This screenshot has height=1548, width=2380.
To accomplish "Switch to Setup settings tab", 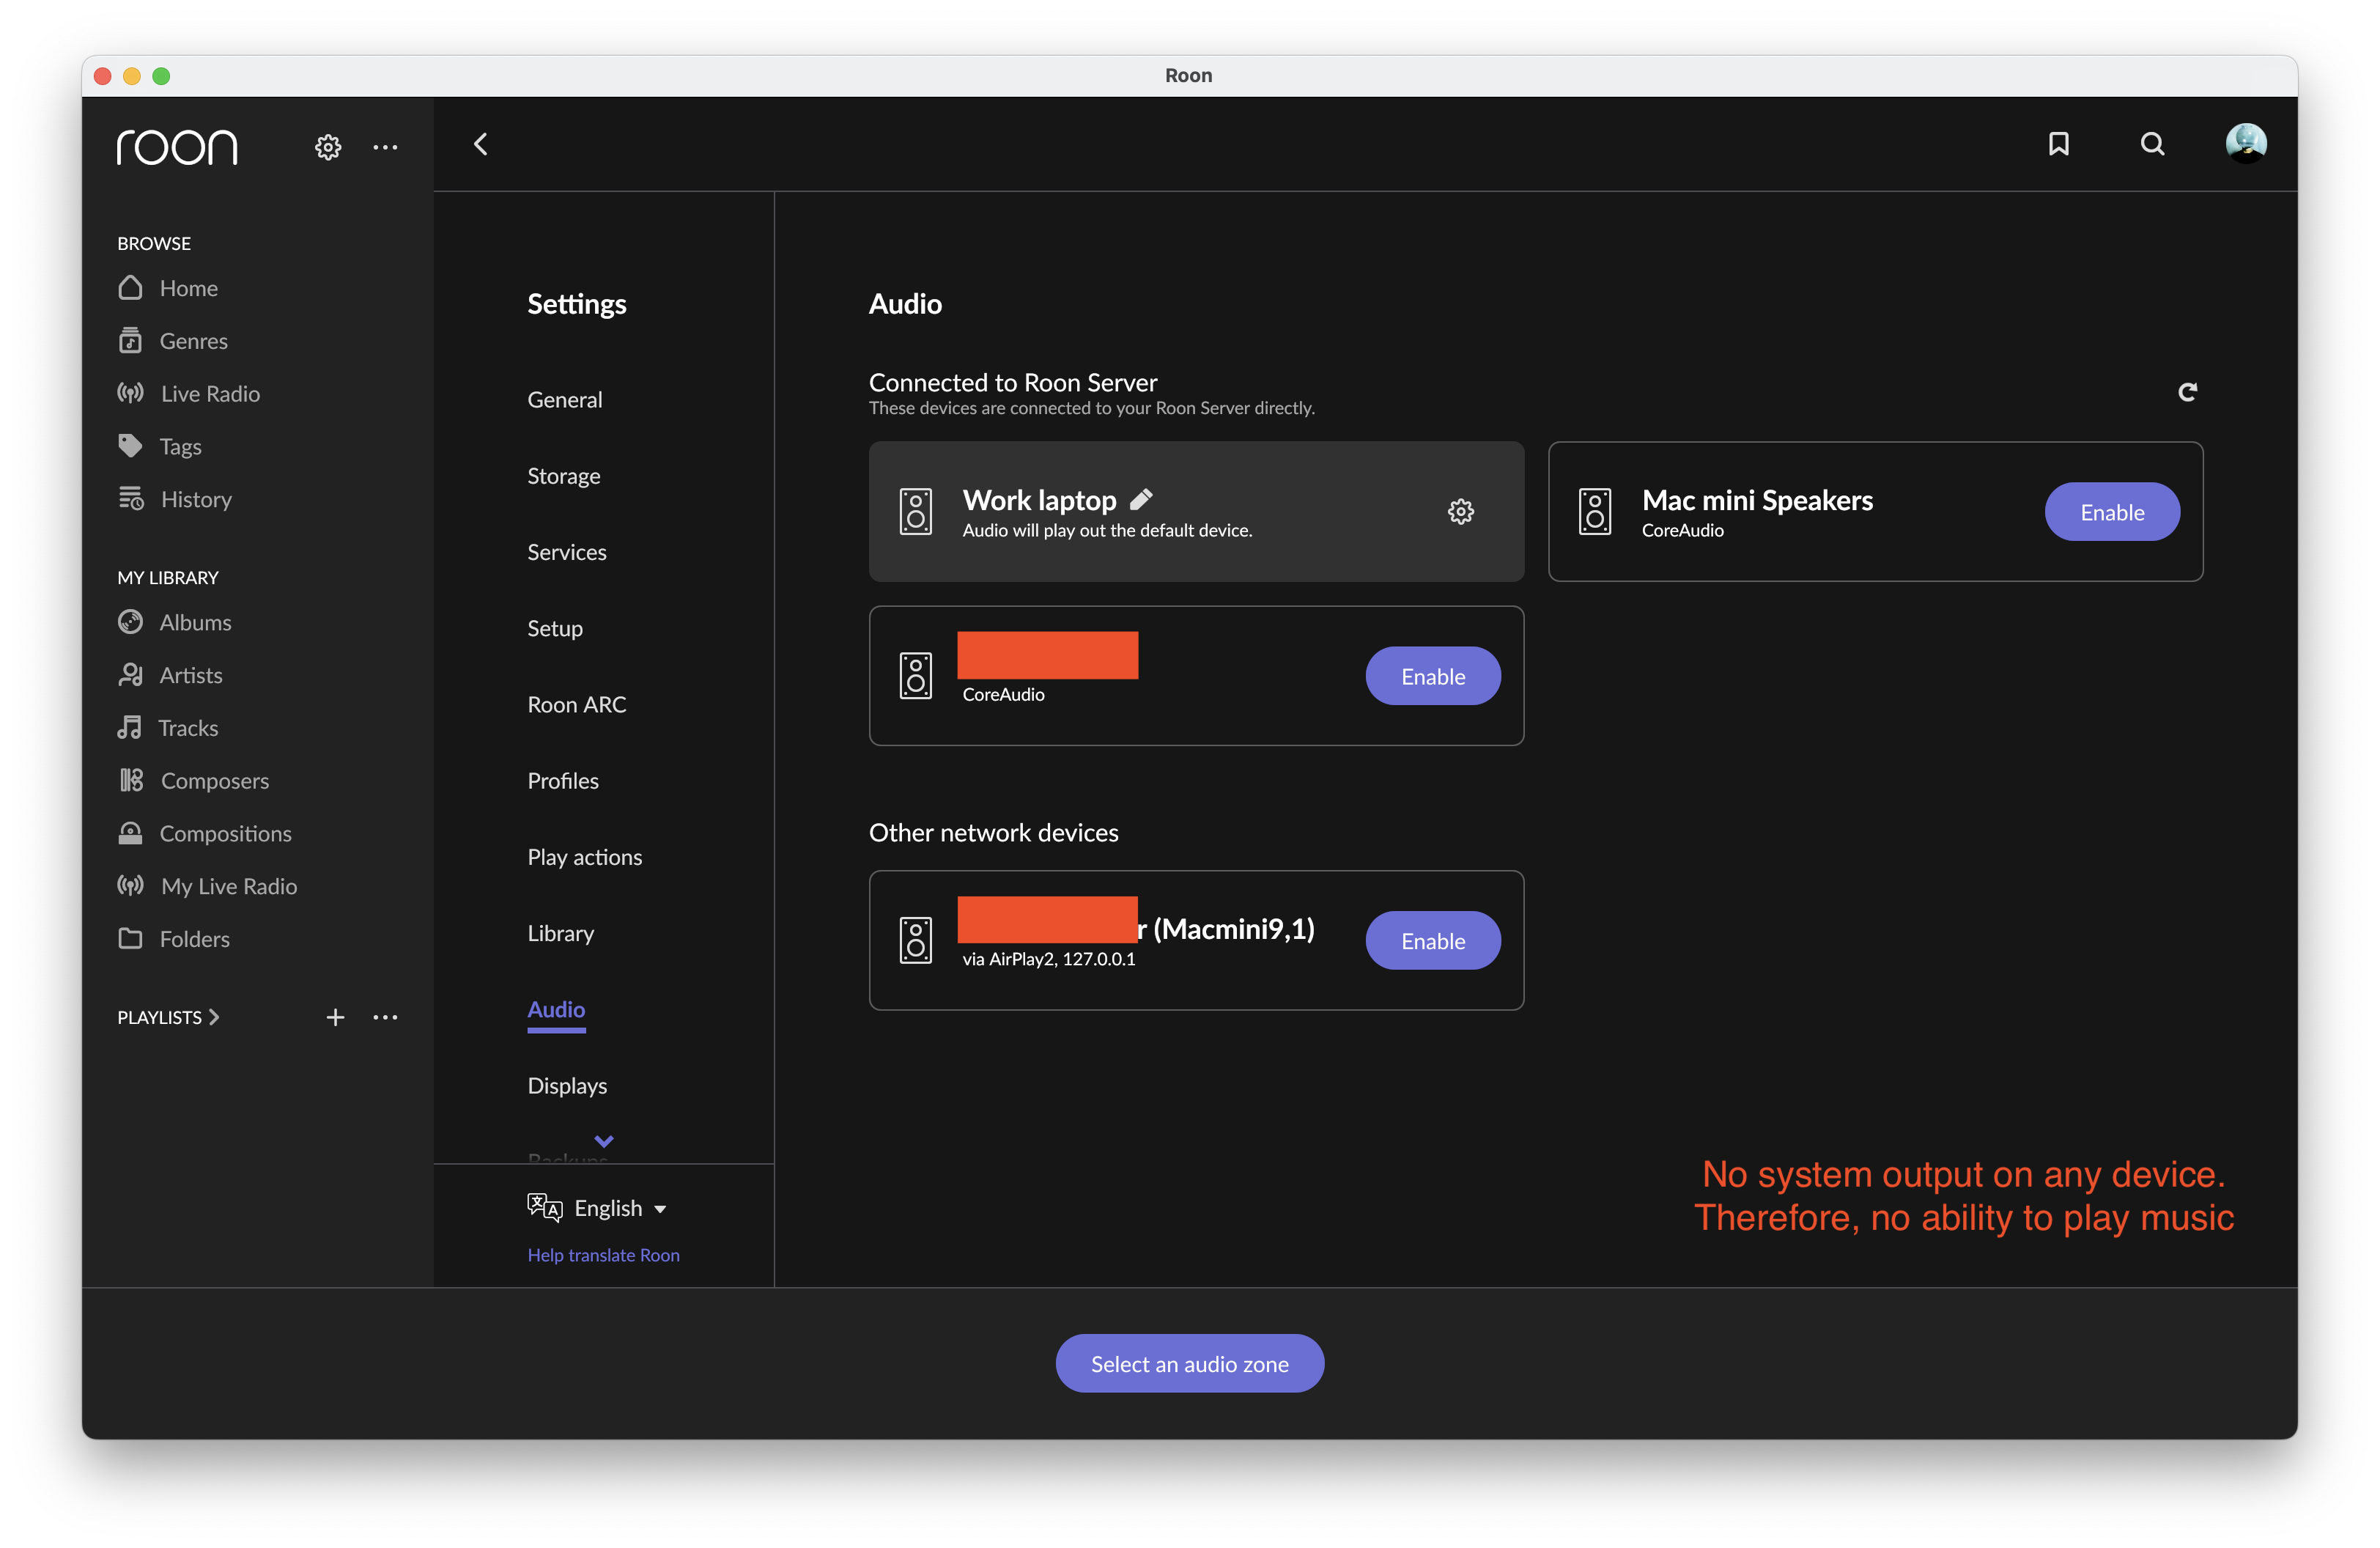I will [555, 628].
